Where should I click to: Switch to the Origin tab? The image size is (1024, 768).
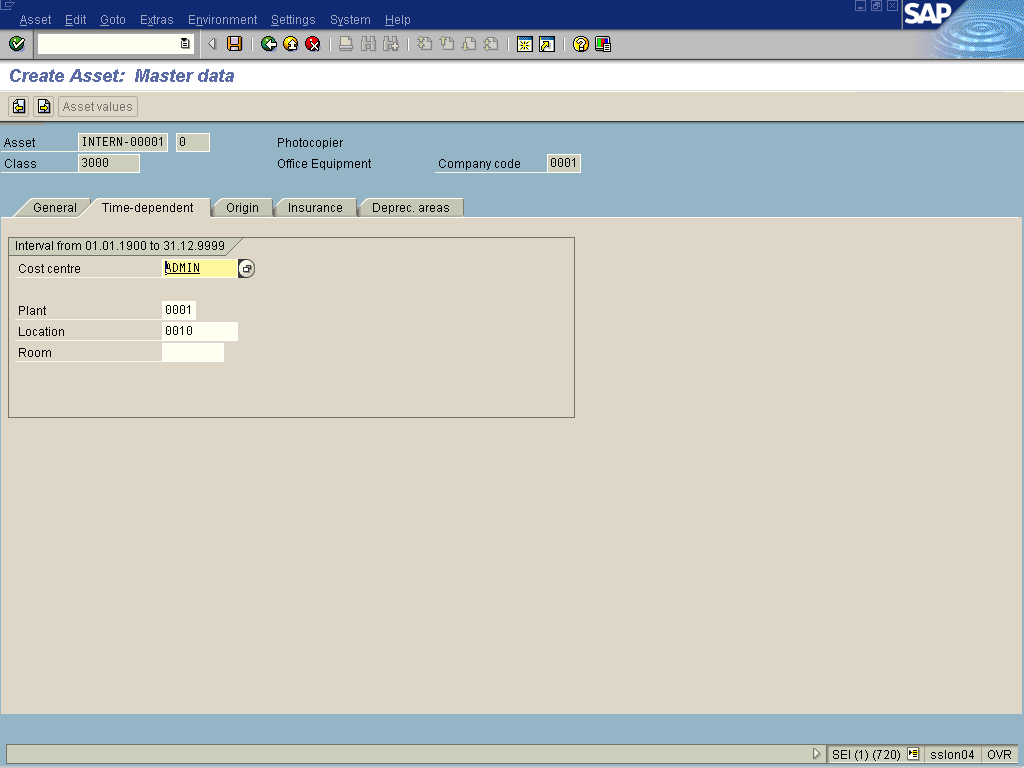tap(242, 208)
